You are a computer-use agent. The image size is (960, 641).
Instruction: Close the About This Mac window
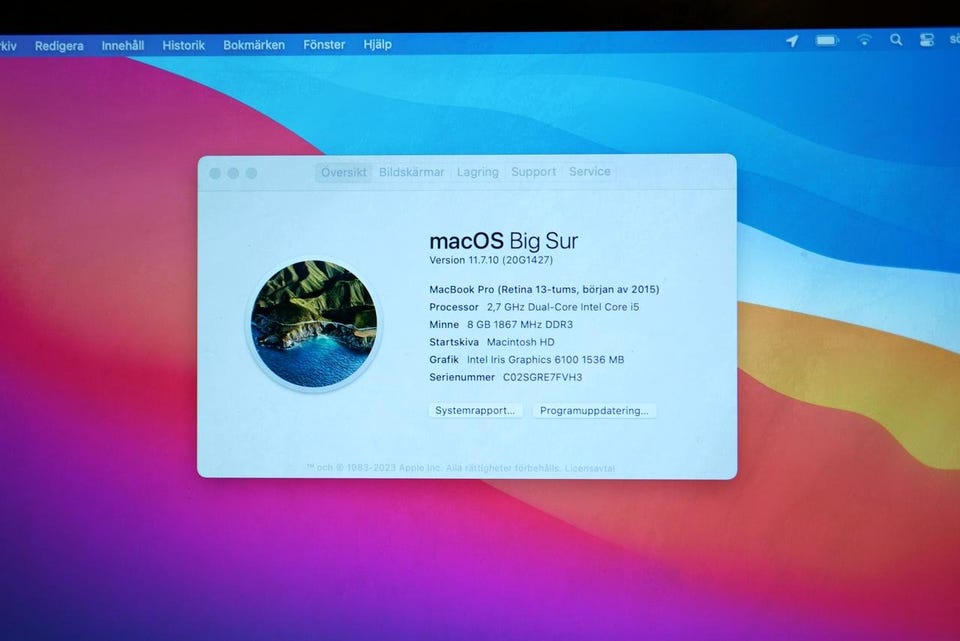click(215, 173)
